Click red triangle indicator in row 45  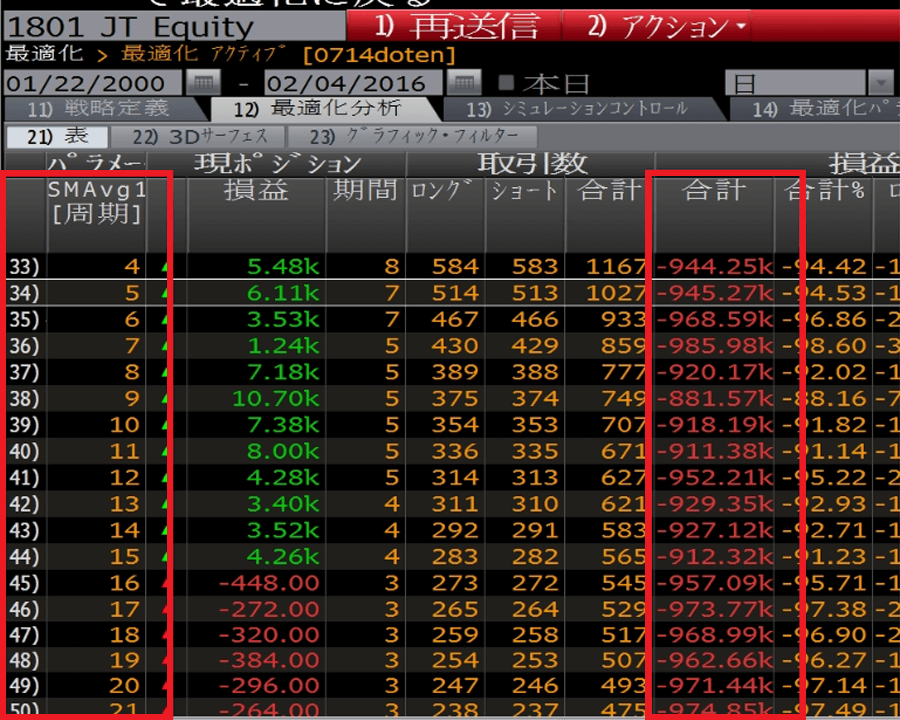coord(164,583)
